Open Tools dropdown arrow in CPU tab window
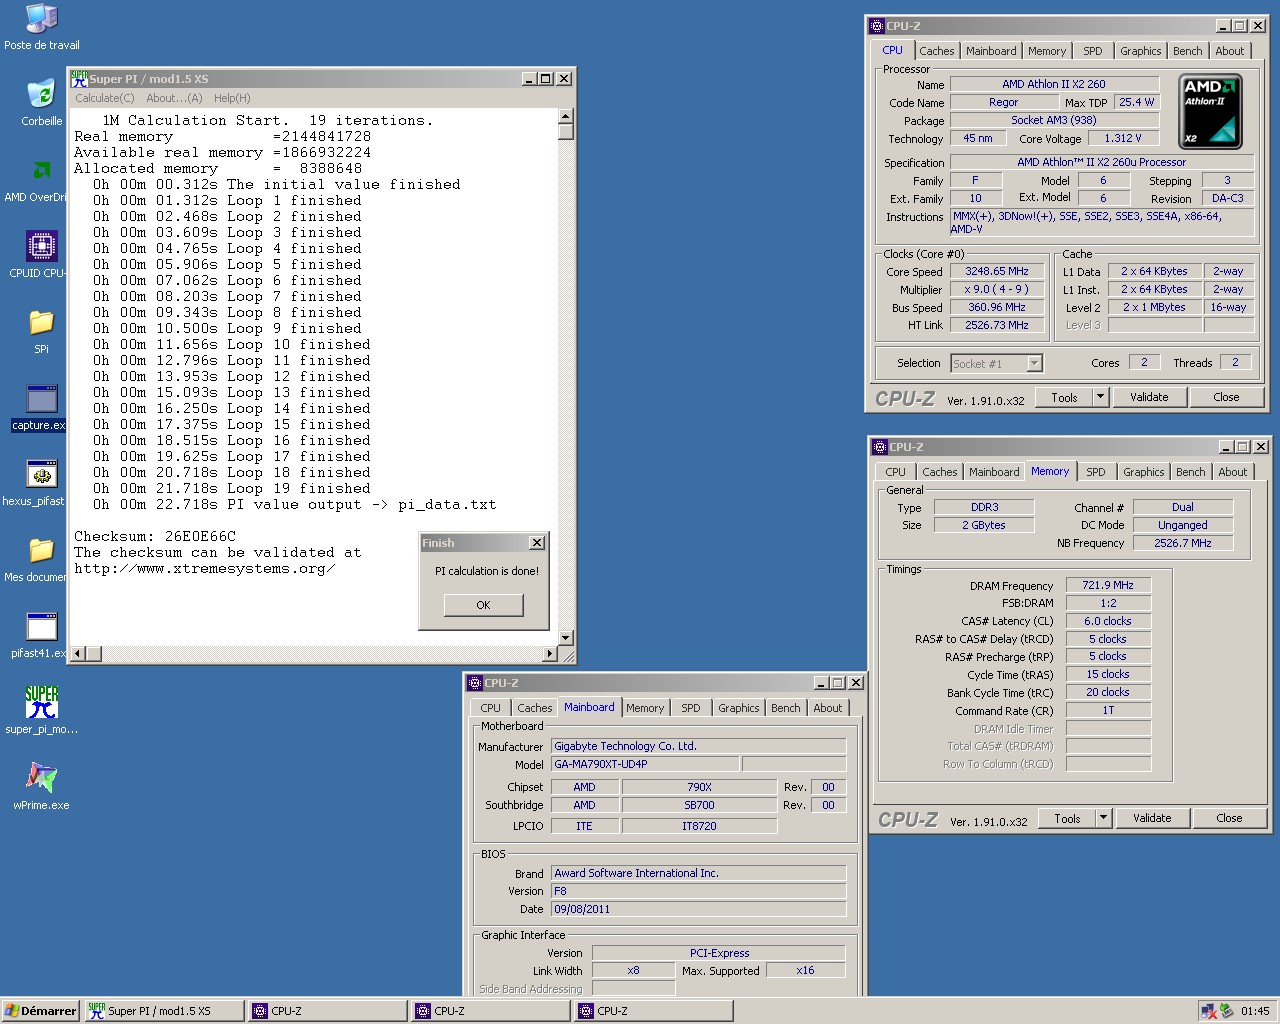This screenshot has height=1024, width=1280. (1100, 397)
